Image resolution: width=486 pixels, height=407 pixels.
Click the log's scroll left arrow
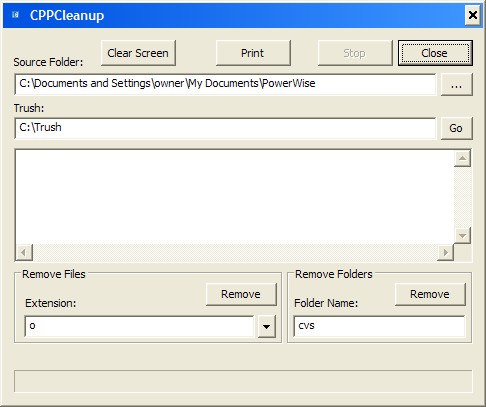pos(24,252)
